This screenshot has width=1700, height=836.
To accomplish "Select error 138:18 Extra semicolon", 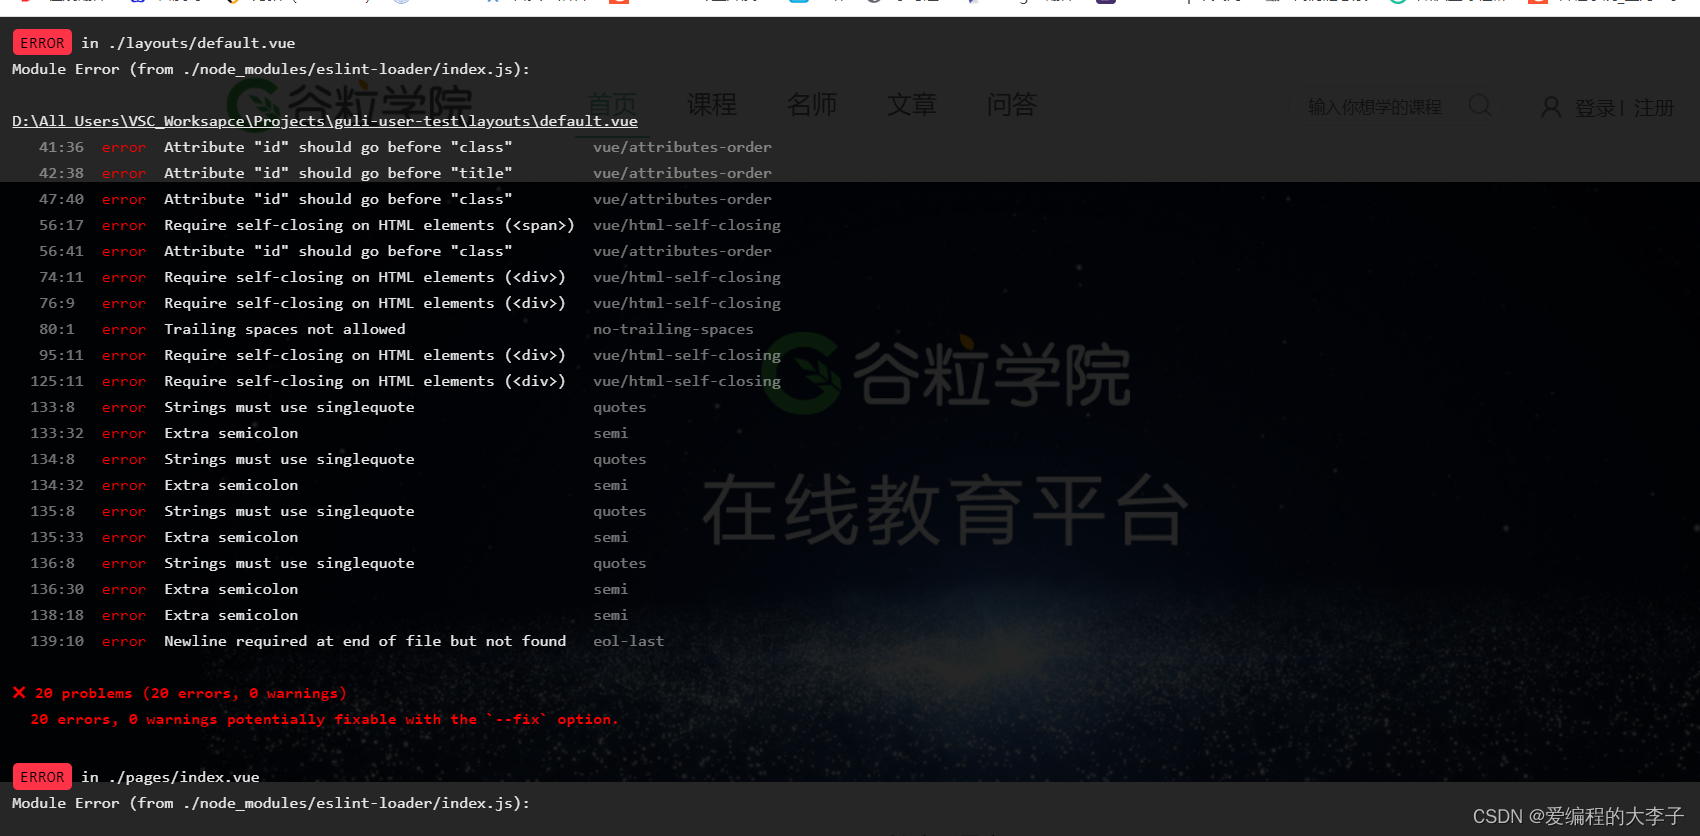I will pos(329,615).
